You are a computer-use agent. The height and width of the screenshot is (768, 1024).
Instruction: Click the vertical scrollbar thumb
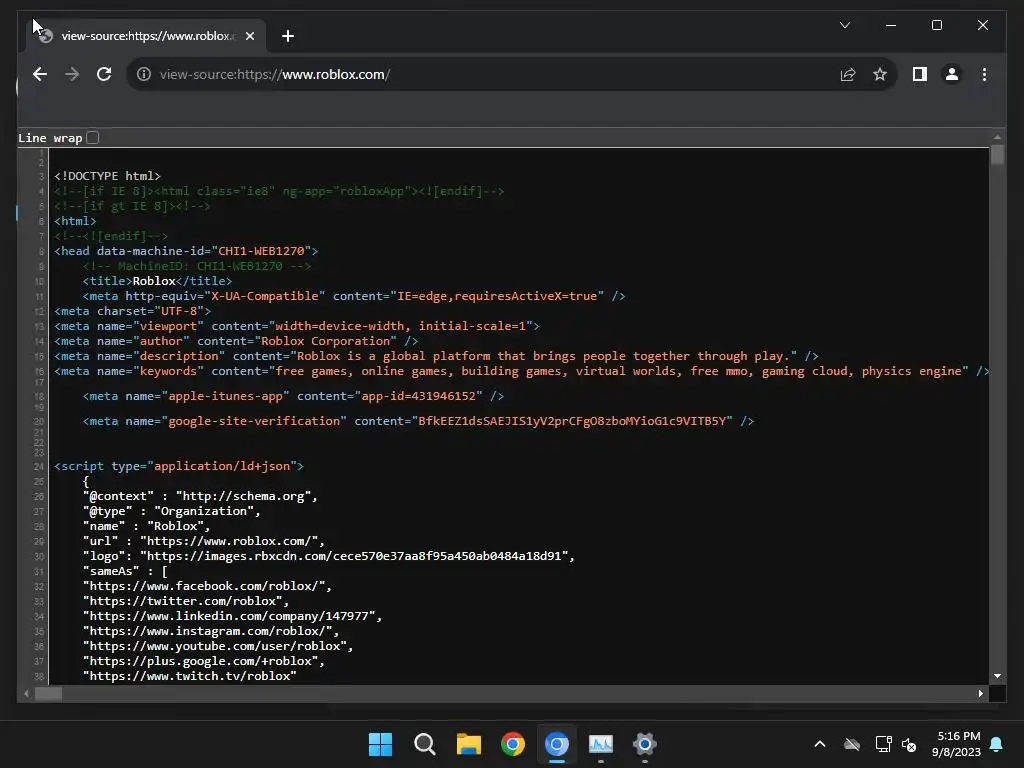997,155
